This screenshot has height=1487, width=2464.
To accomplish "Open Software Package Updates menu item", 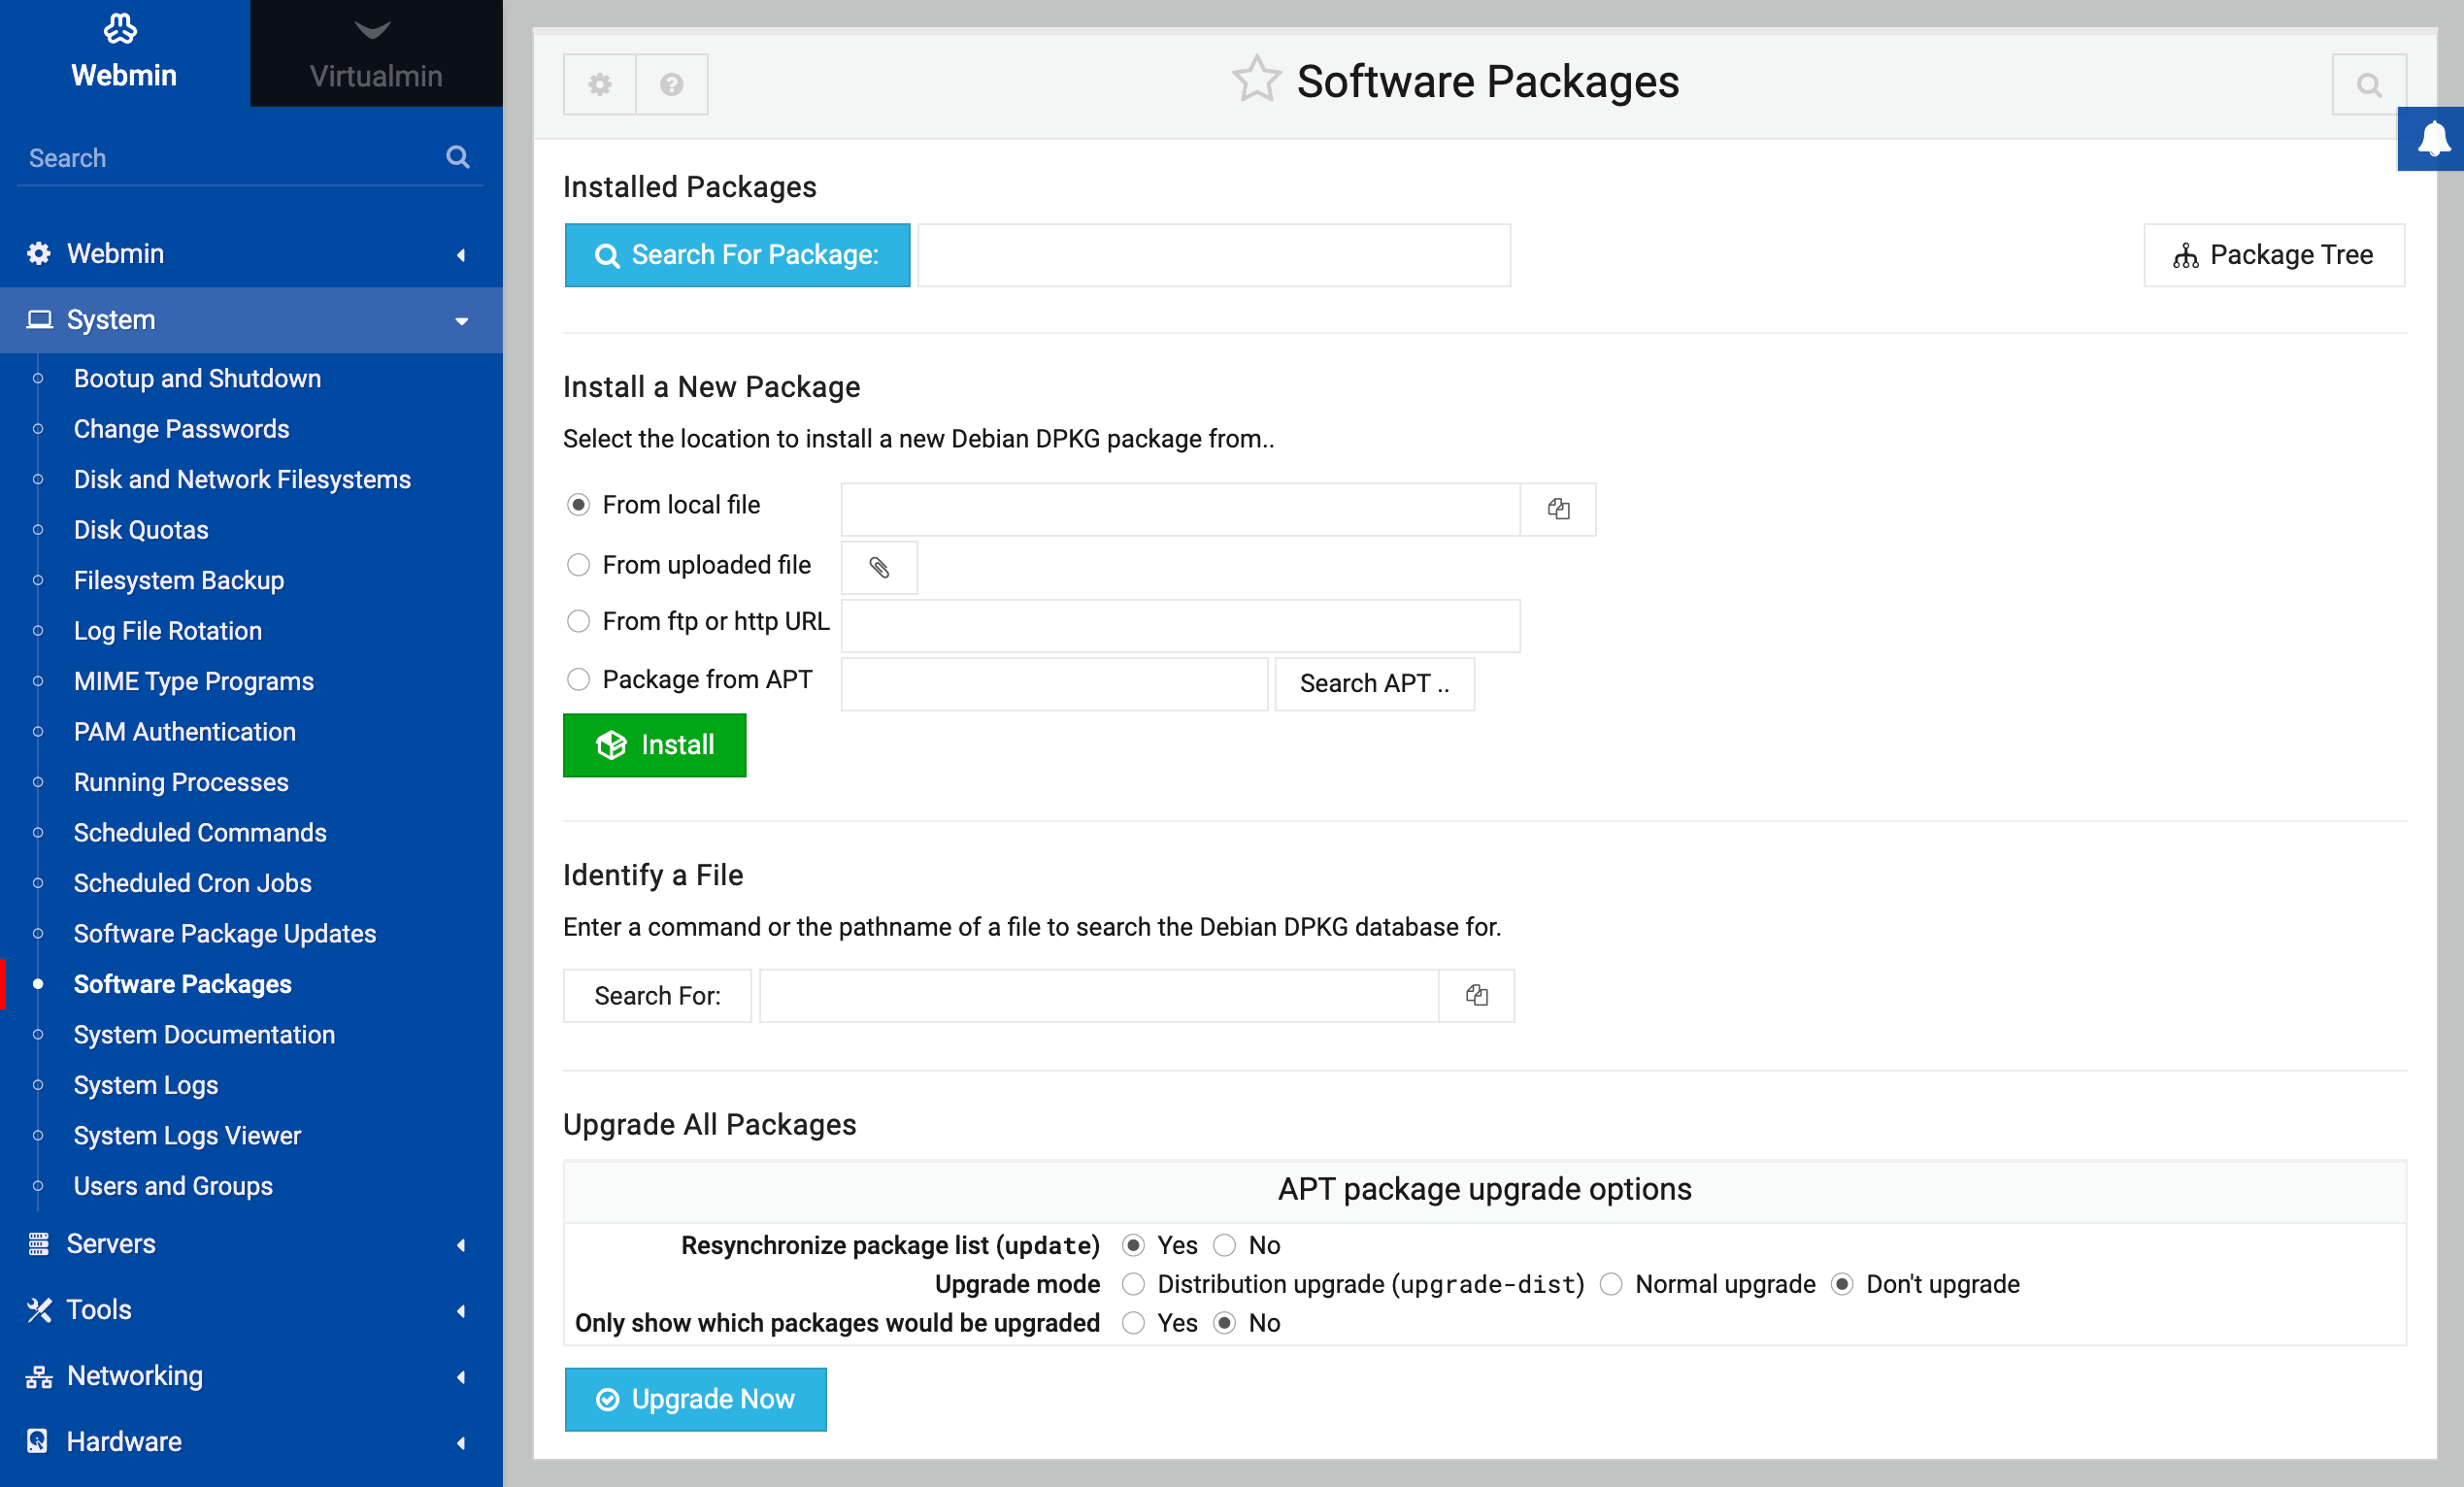I will [x=224, y=933].
